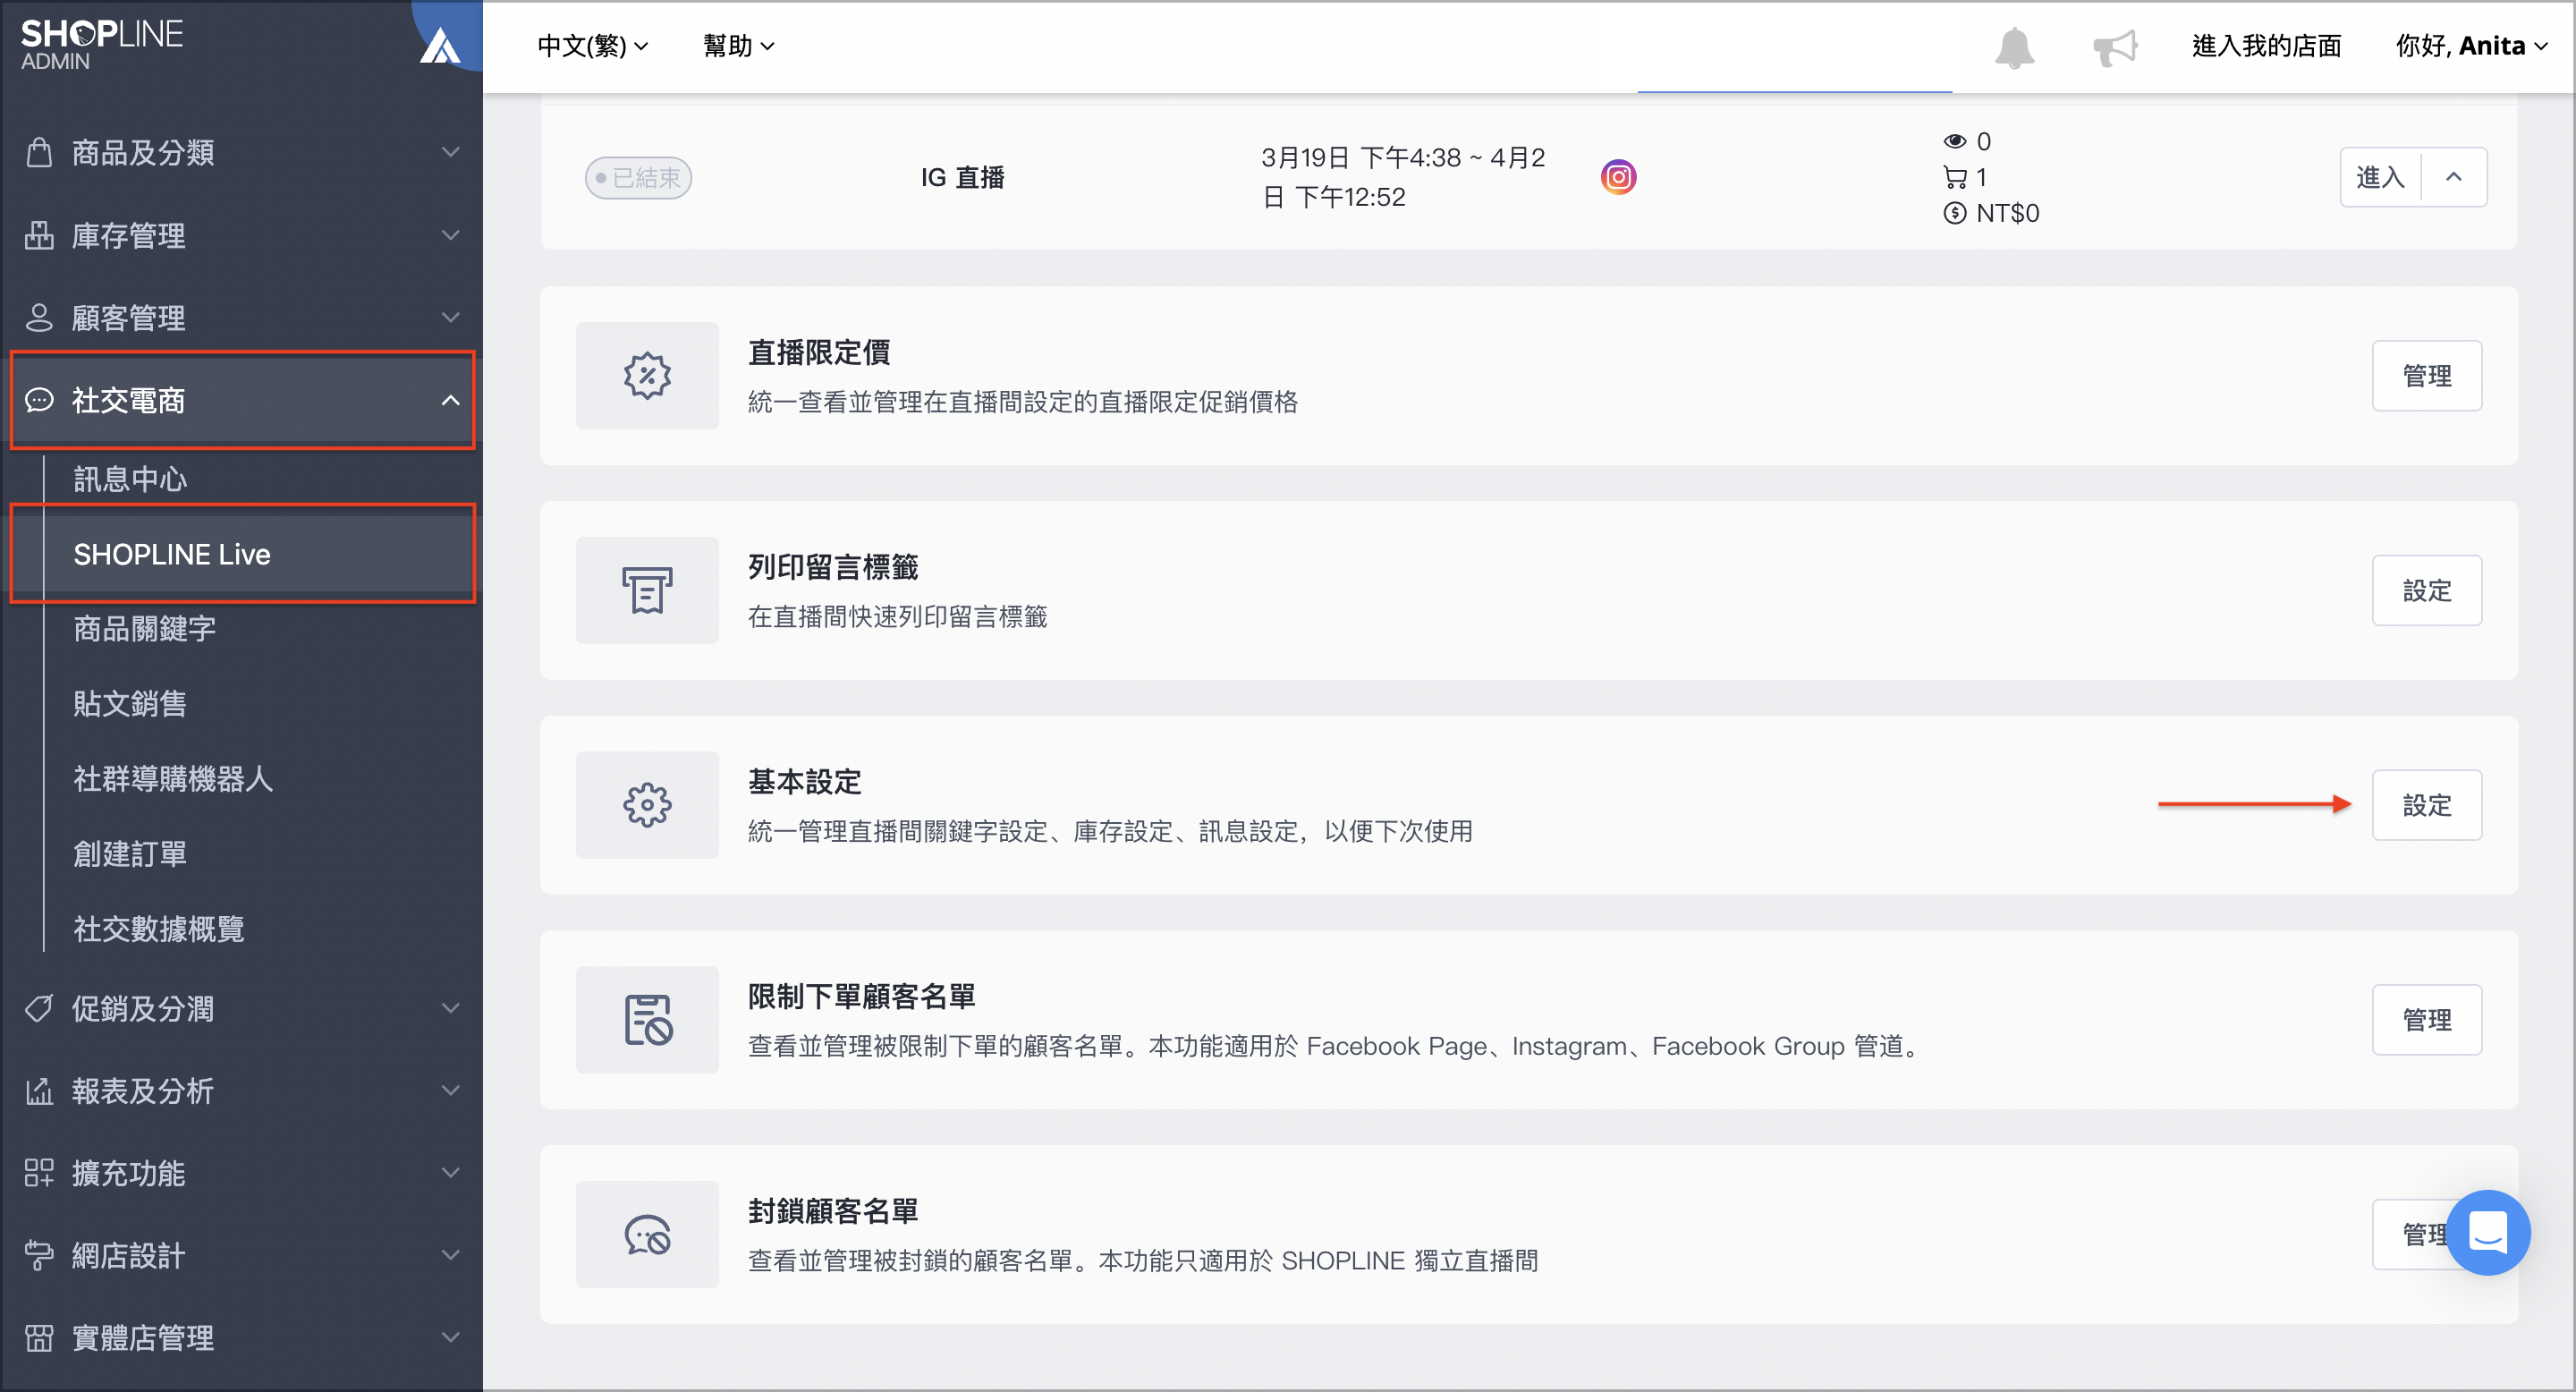Click the storefront icon beside 實體店管理
The width and height of the screenshot is (2576, 1392).
click(x=39, y=1337)
